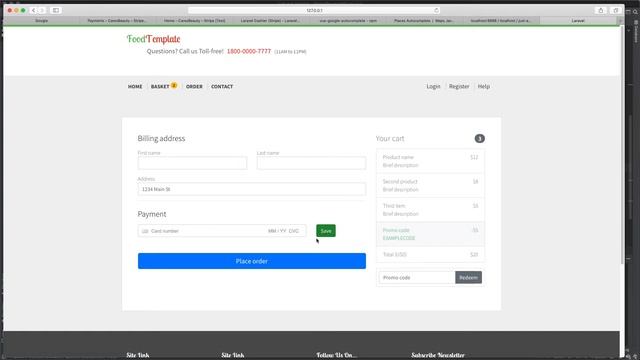Image resolution: width=640 pixels, height=360 pixels.
Task: Switch to the Google tab
Action: click(41, 20)
